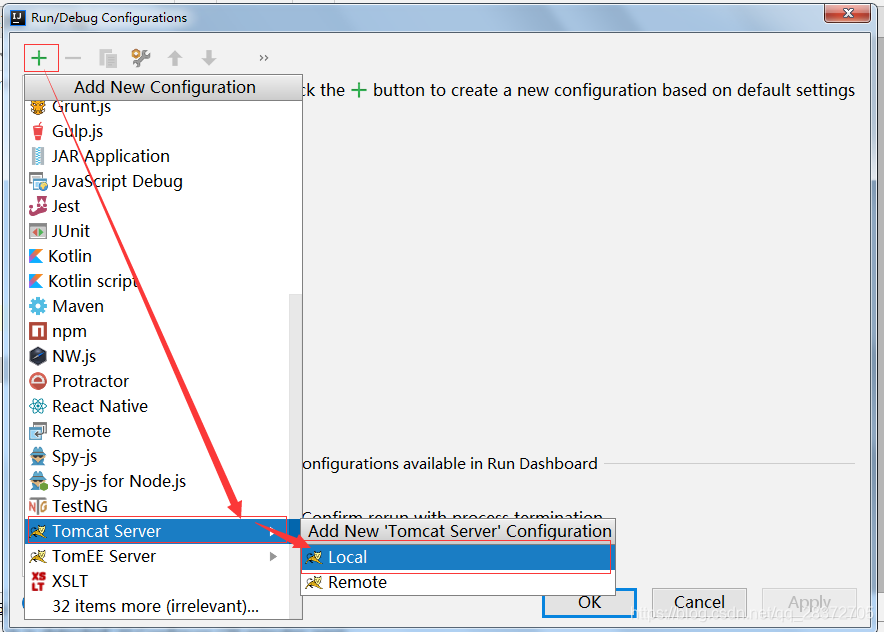Select XSLT configuration type
The width and height of the screenshot is (884, 632).
tap(158, 581)
